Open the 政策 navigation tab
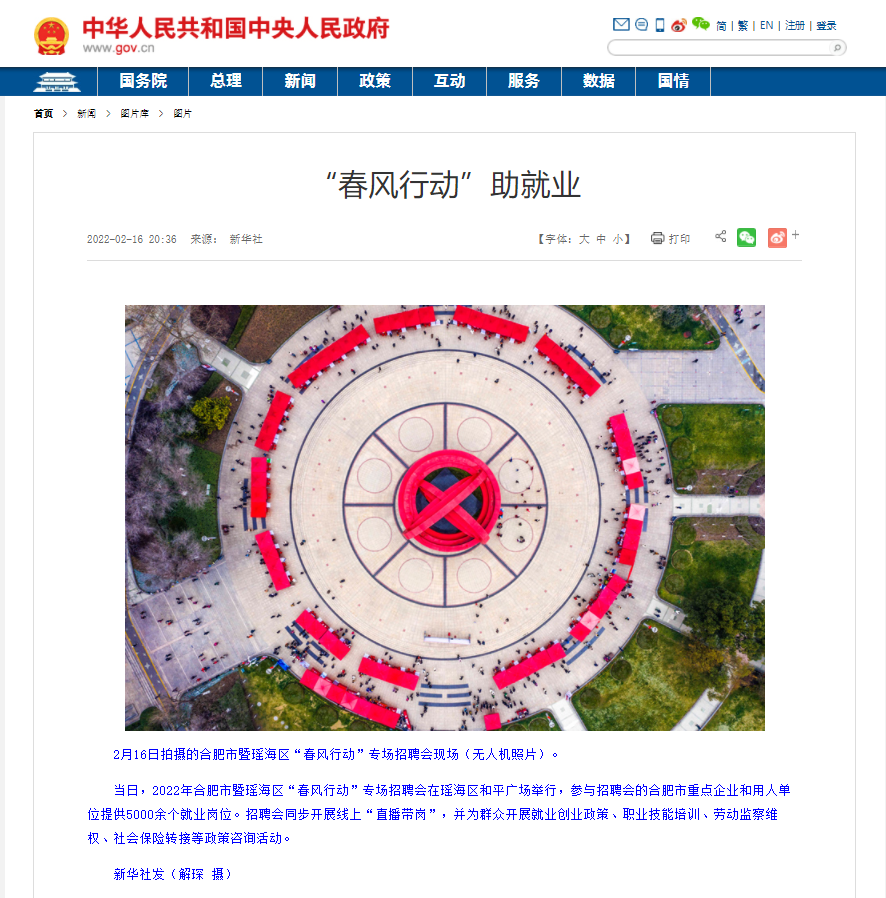Screen dimensions: 886x898 pos(375,81)
